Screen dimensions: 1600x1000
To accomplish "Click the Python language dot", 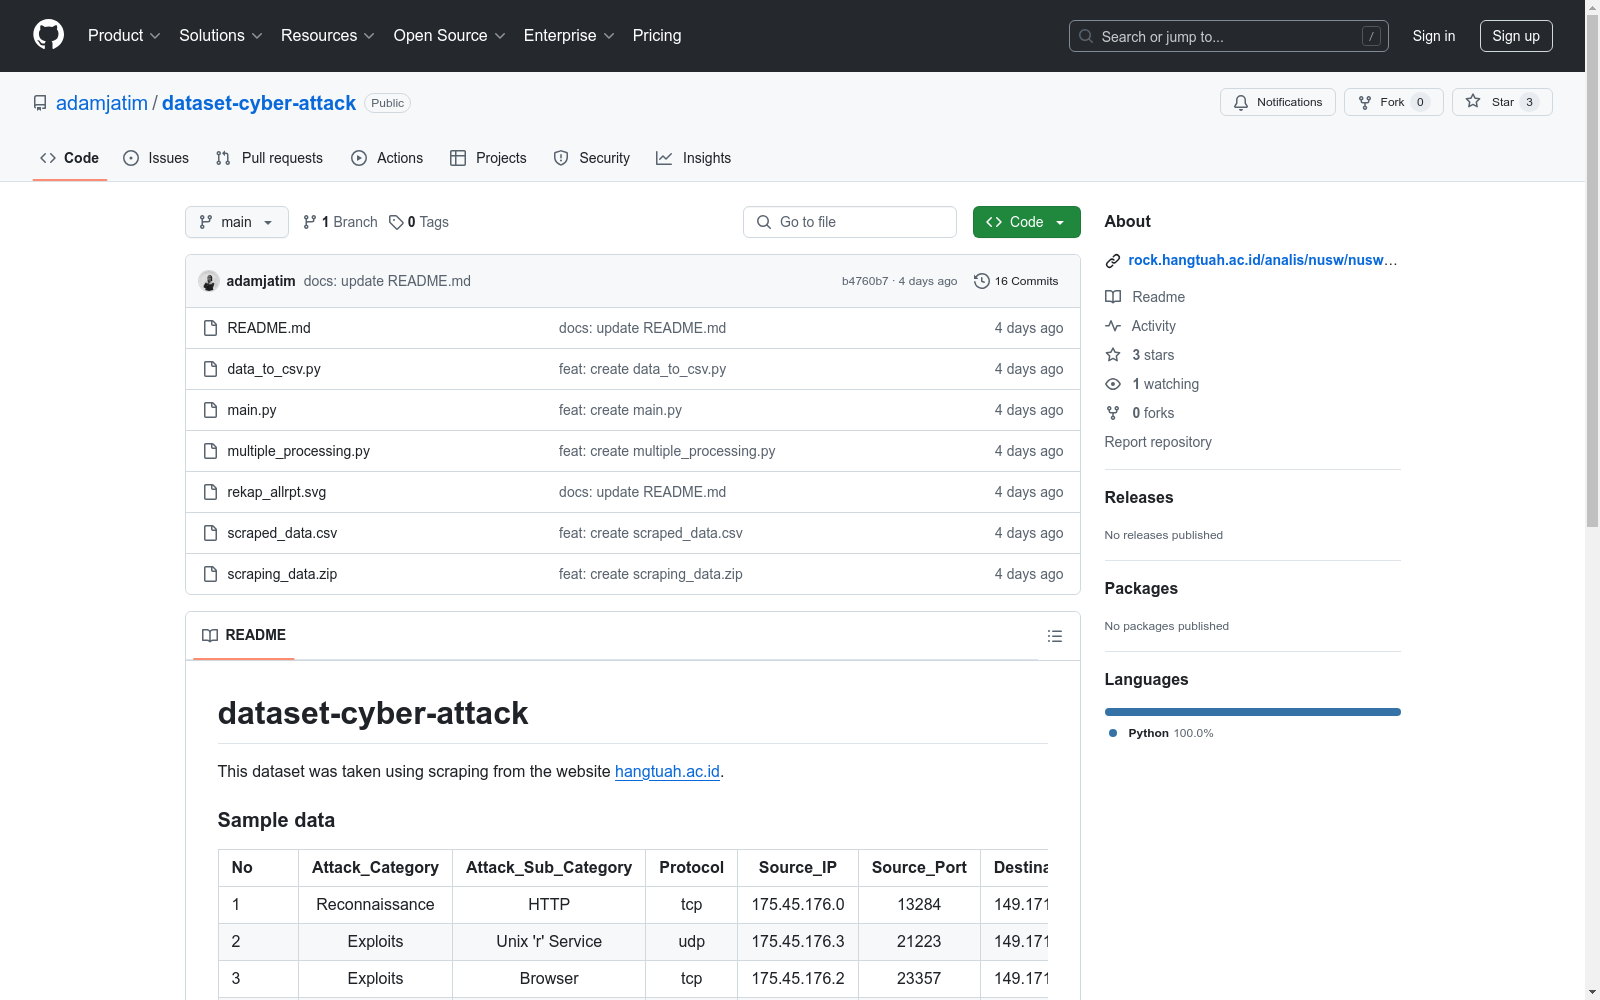I will (x=1113, y=733).
